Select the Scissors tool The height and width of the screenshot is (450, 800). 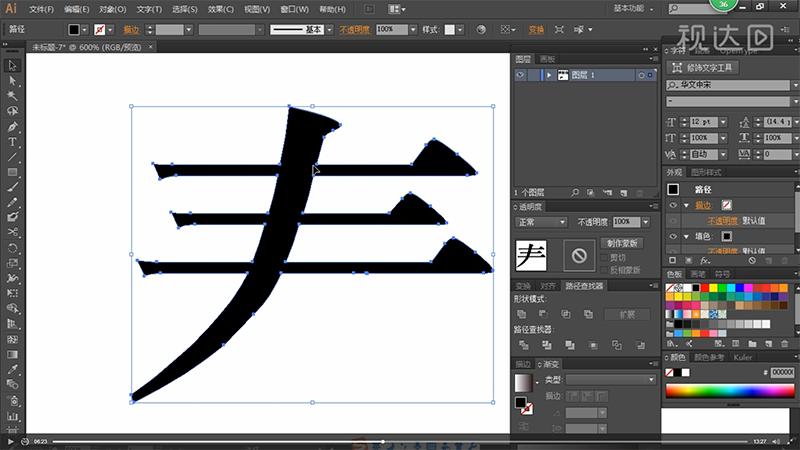click(x=12, y=232)
